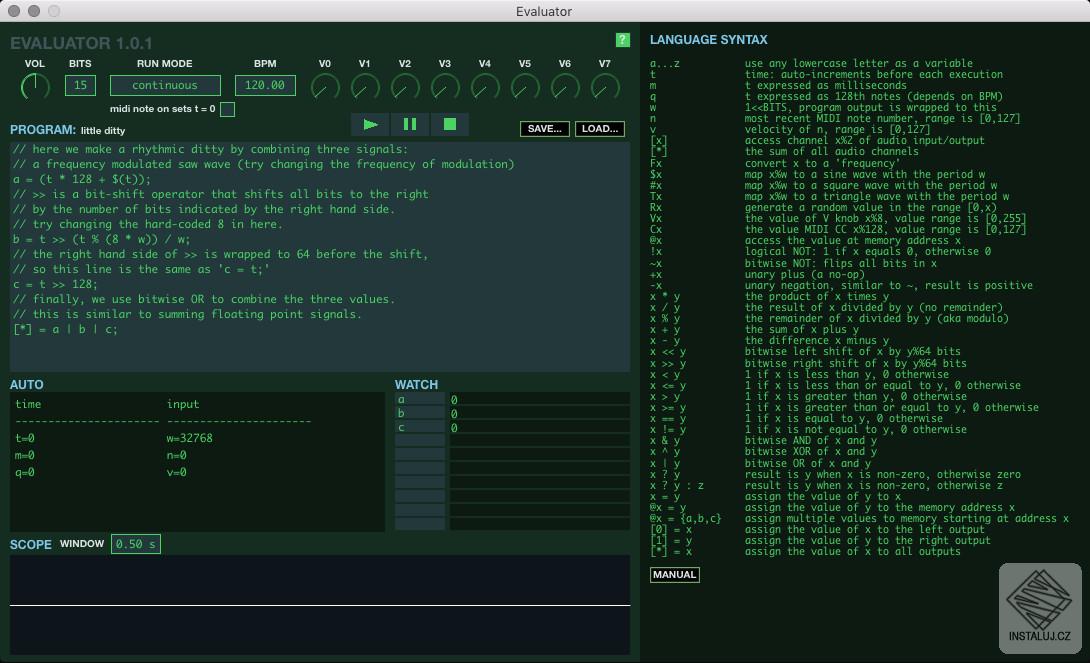The image size is (1090, 663).
Task: Toggle the midi note on sets t=0 checkbox
Action: click(227, 109)
